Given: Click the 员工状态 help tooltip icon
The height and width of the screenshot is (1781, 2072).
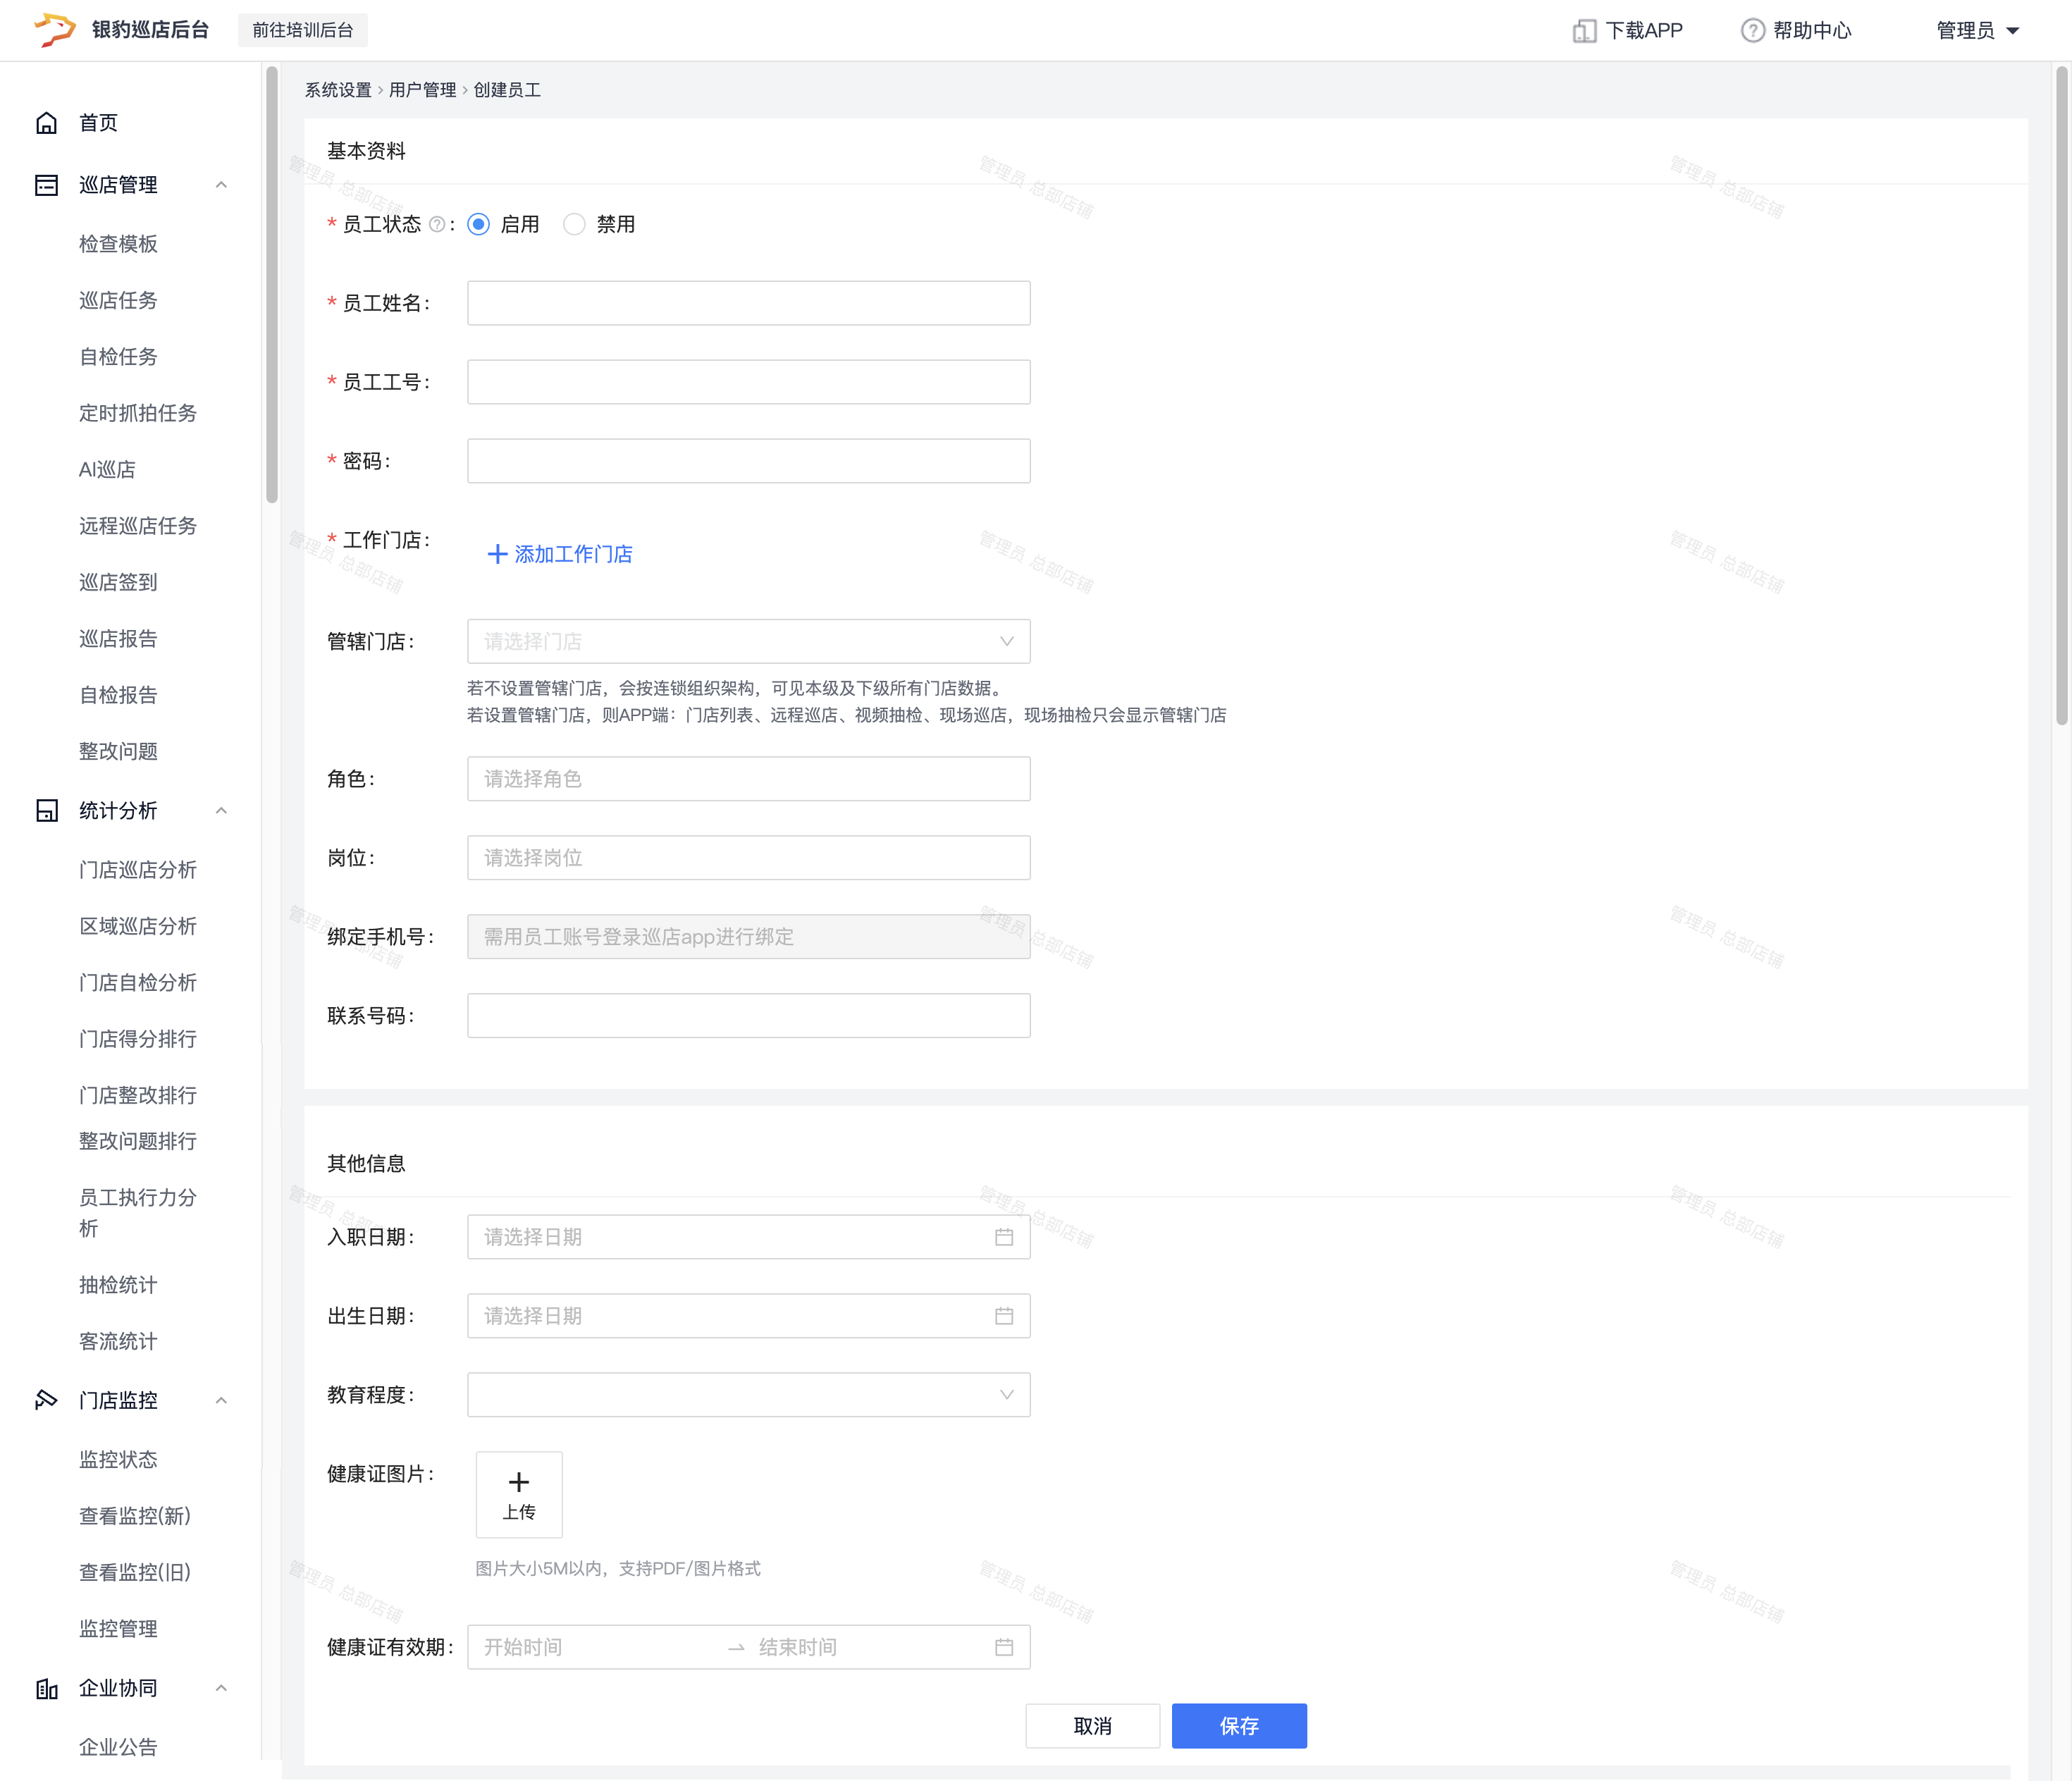Looking at the screenshot, I should [x=437, y=225].
